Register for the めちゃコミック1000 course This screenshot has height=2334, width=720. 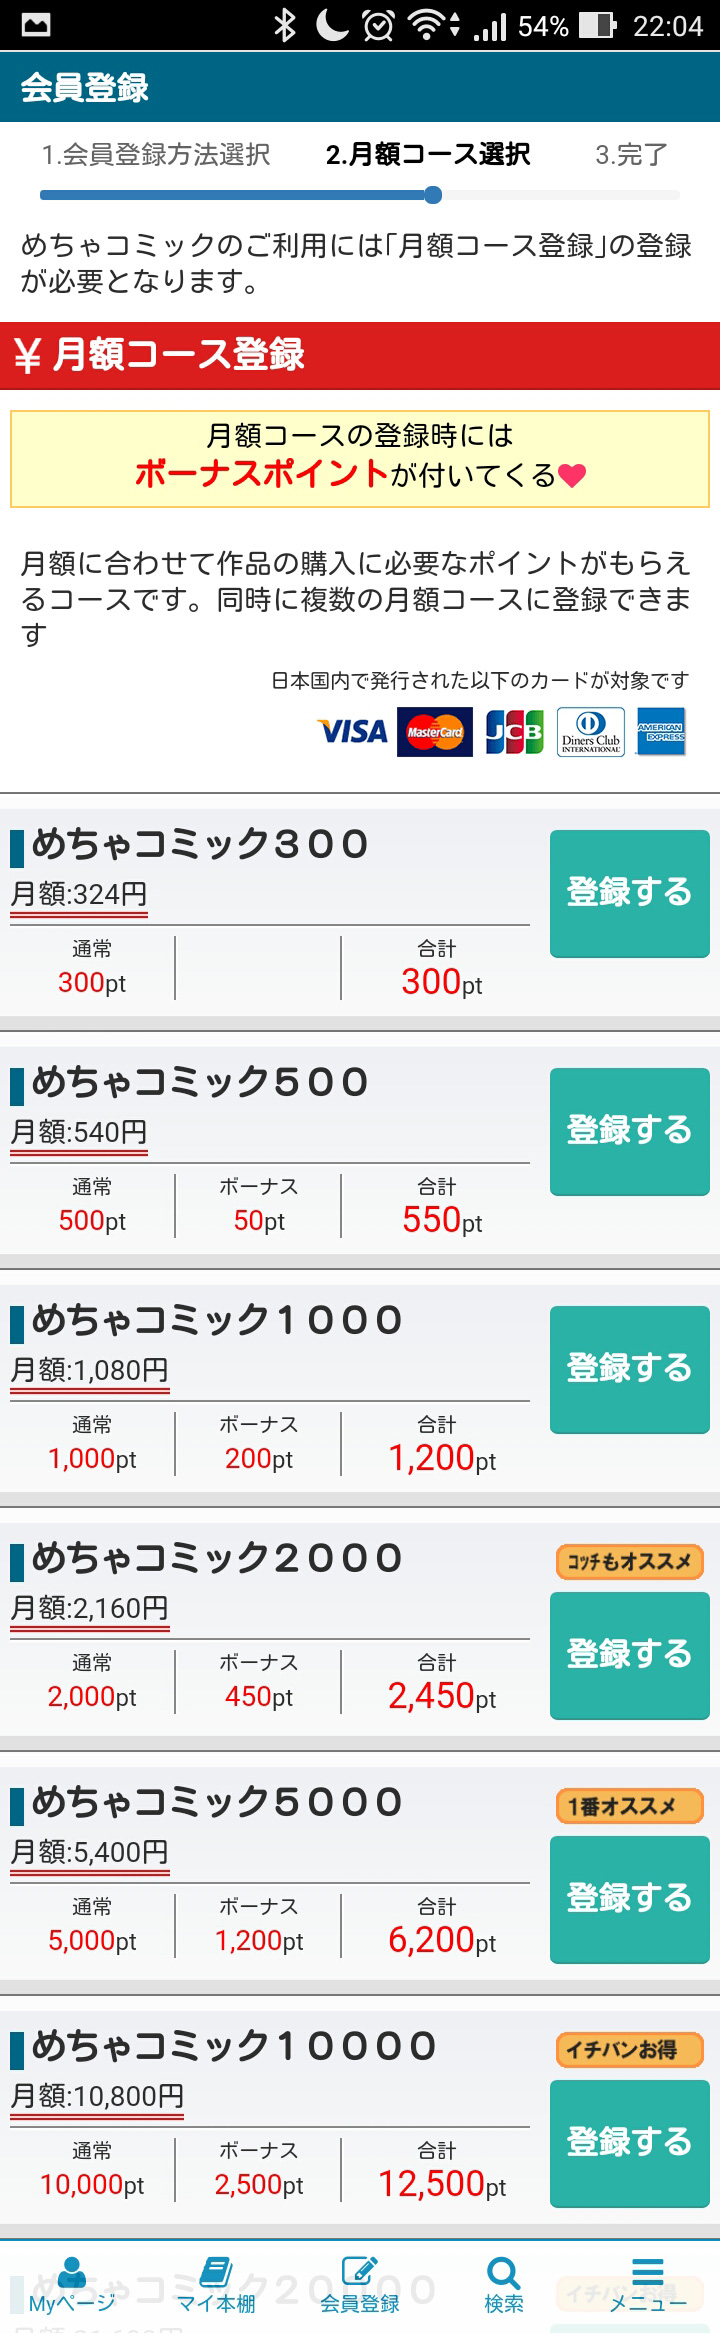[x=630, y=1369]
